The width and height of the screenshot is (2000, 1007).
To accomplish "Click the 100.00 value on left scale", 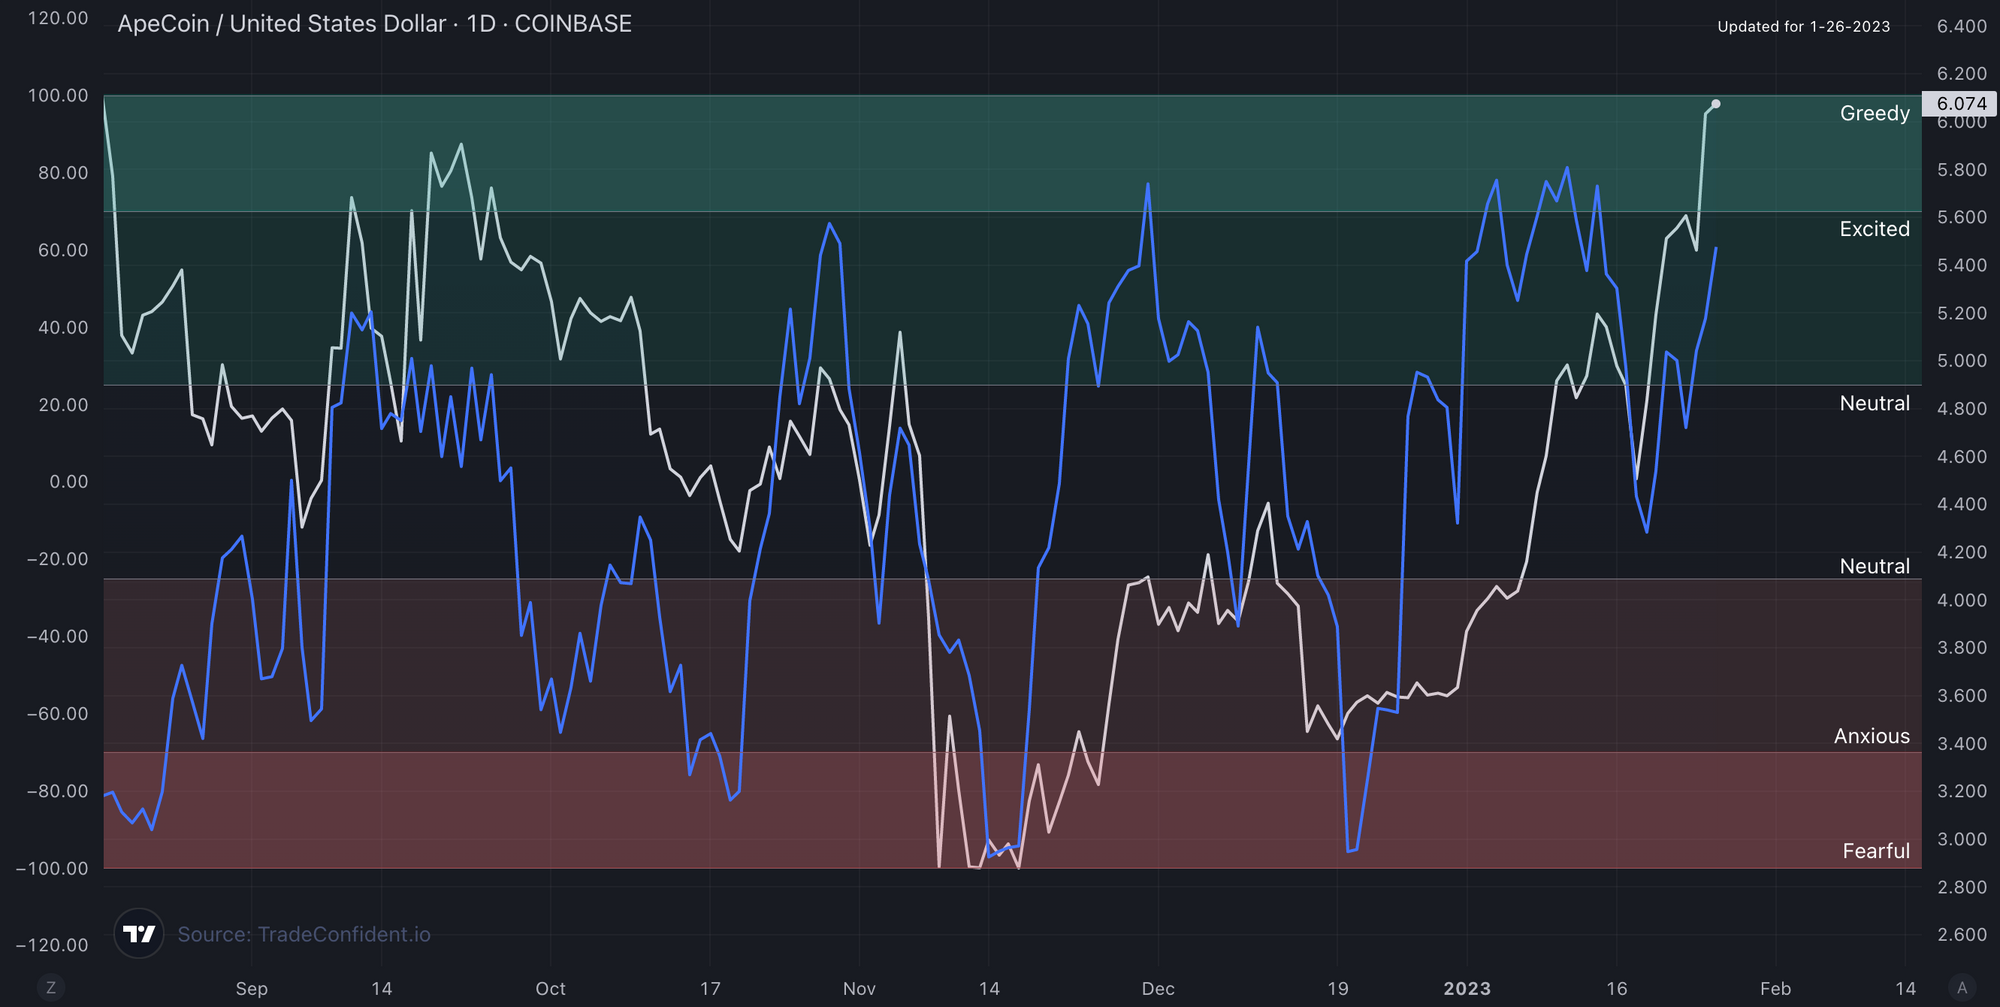I will click(x=58, y=96).
